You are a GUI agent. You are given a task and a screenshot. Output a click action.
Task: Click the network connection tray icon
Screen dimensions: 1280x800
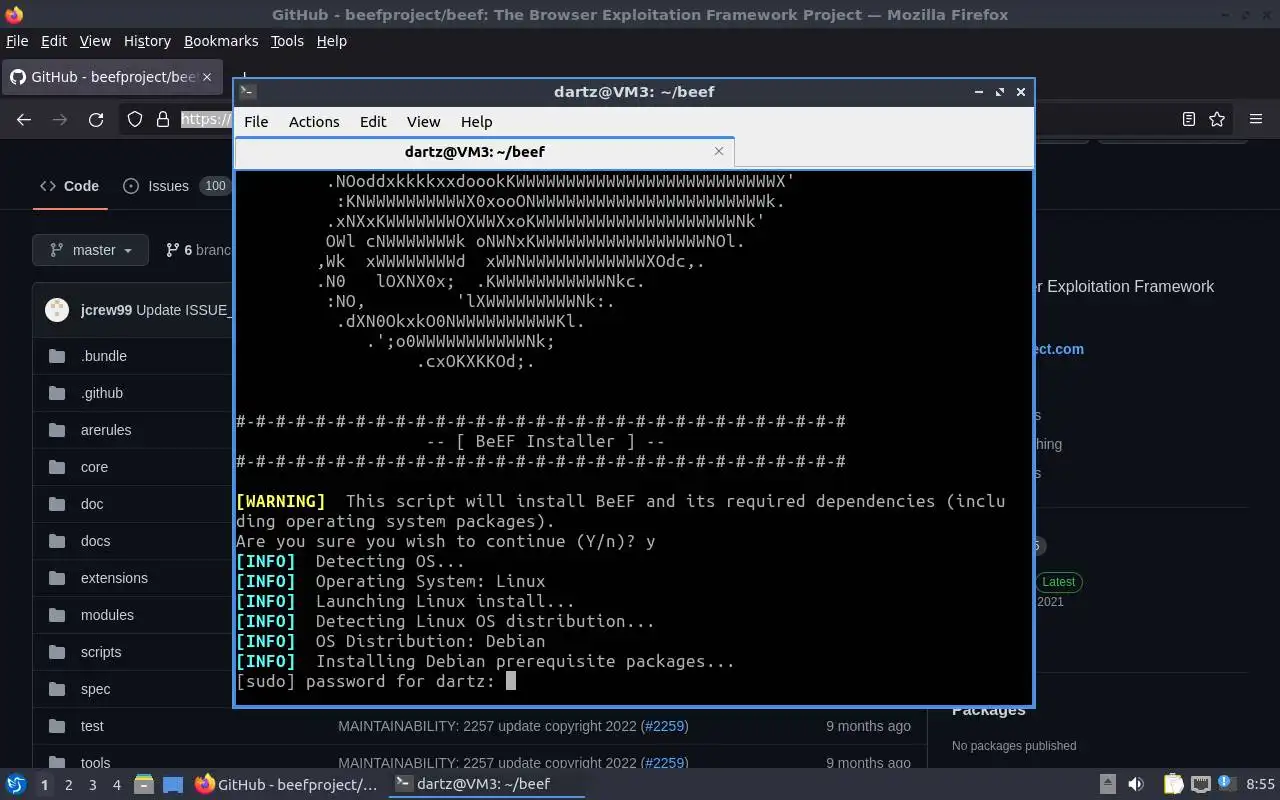tap(1201, 784)
